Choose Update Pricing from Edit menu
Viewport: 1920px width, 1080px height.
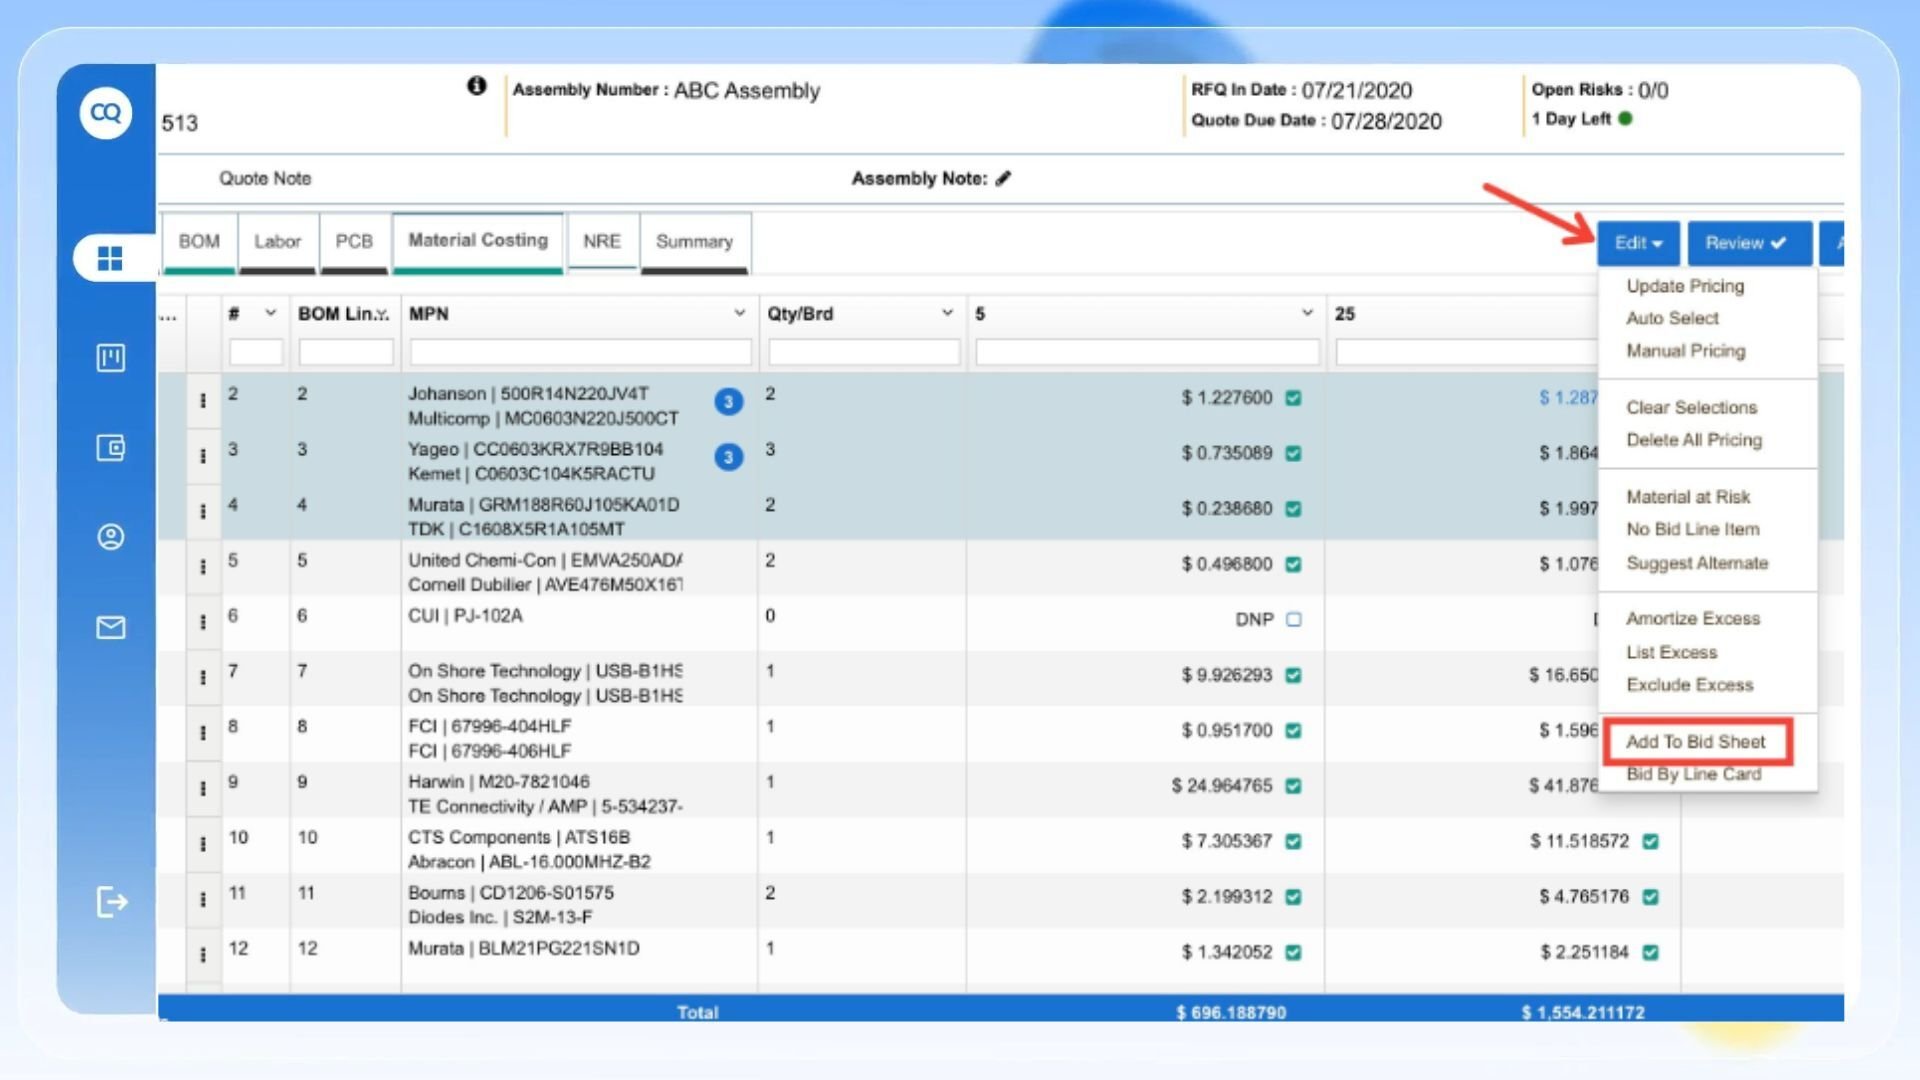point(1685,286)
